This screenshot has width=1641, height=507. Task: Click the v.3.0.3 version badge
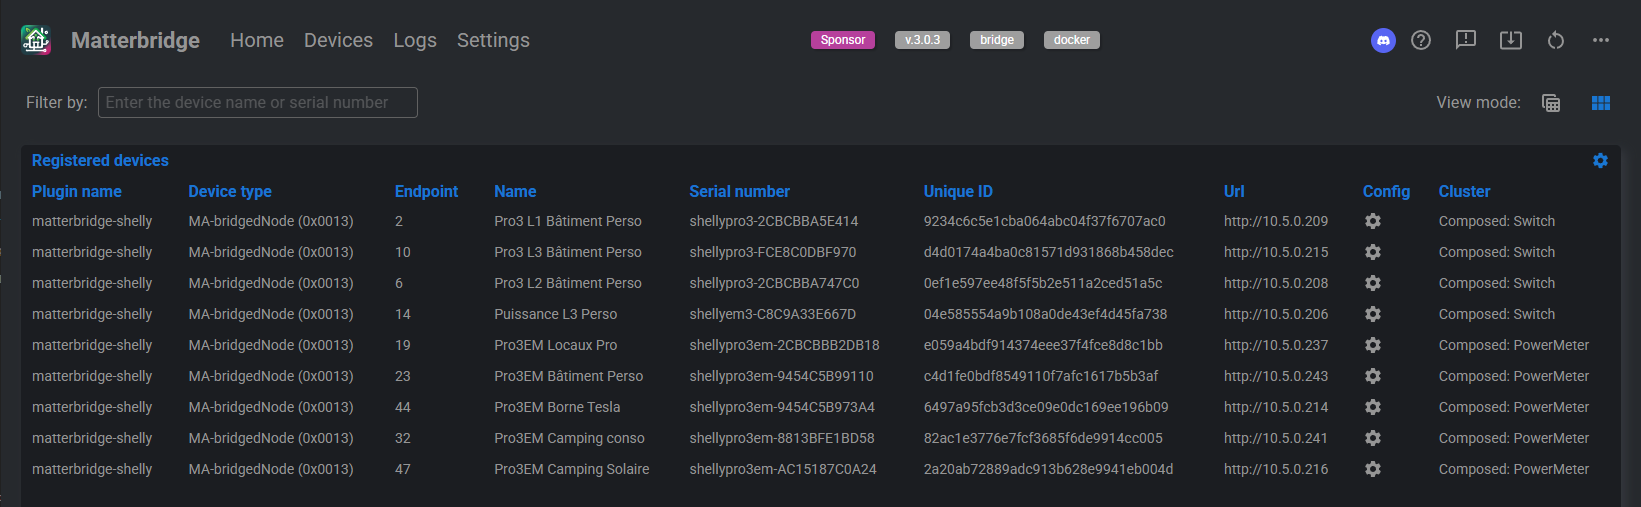pos(922,40)
